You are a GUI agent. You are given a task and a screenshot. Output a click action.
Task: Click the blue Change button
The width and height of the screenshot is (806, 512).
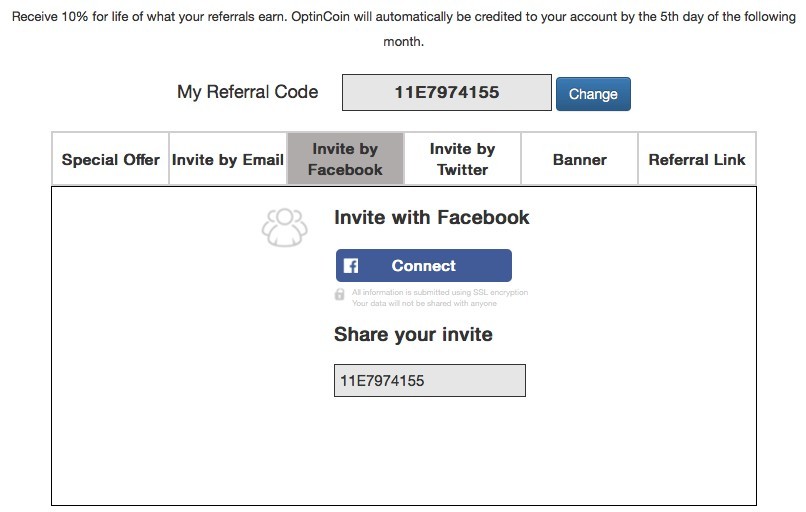(x=593, y=94)
